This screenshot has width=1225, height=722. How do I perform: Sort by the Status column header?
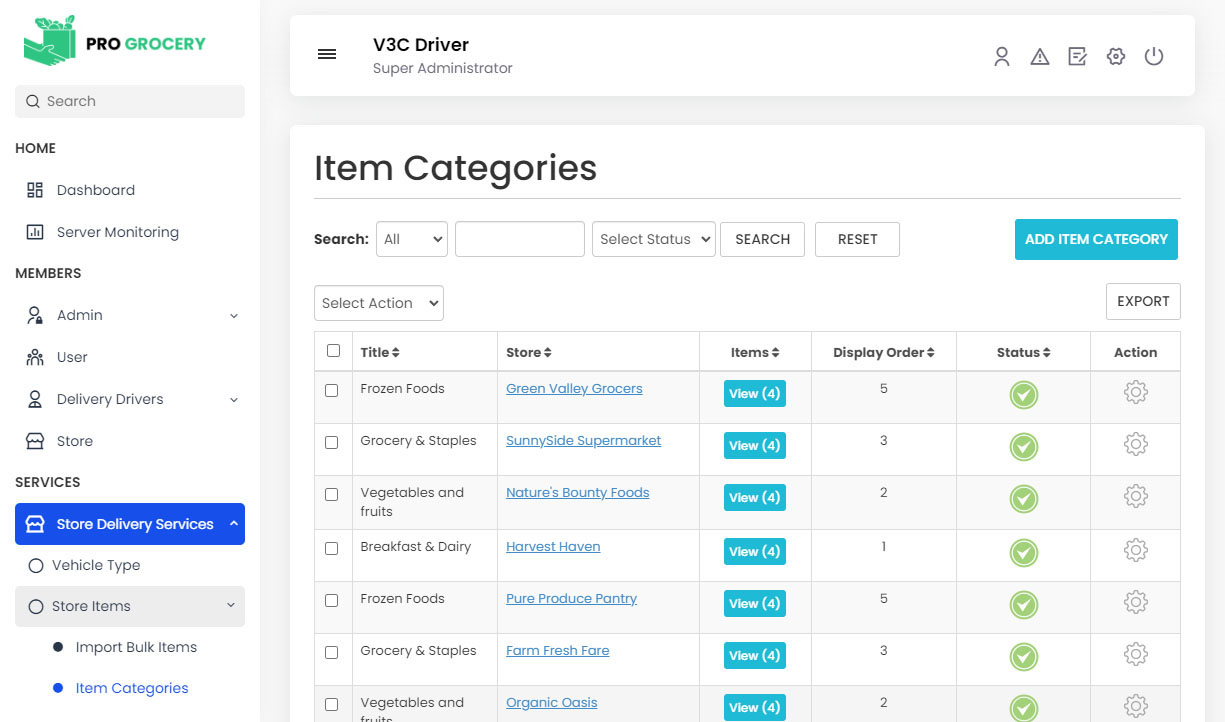coord(1023,353)
